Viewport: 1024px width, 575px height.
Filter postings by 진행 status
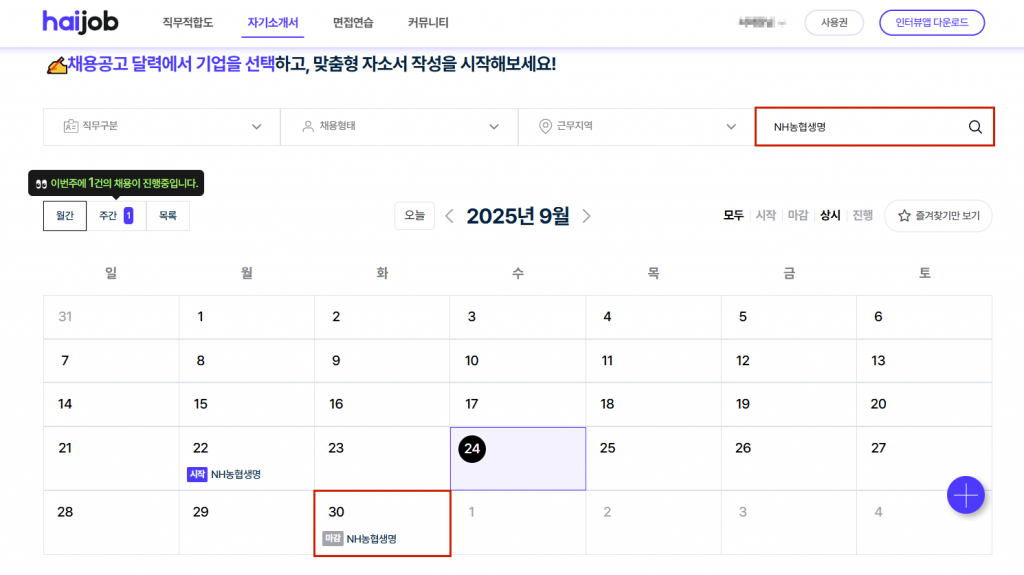pyautogui.click(x=862, y=215)
